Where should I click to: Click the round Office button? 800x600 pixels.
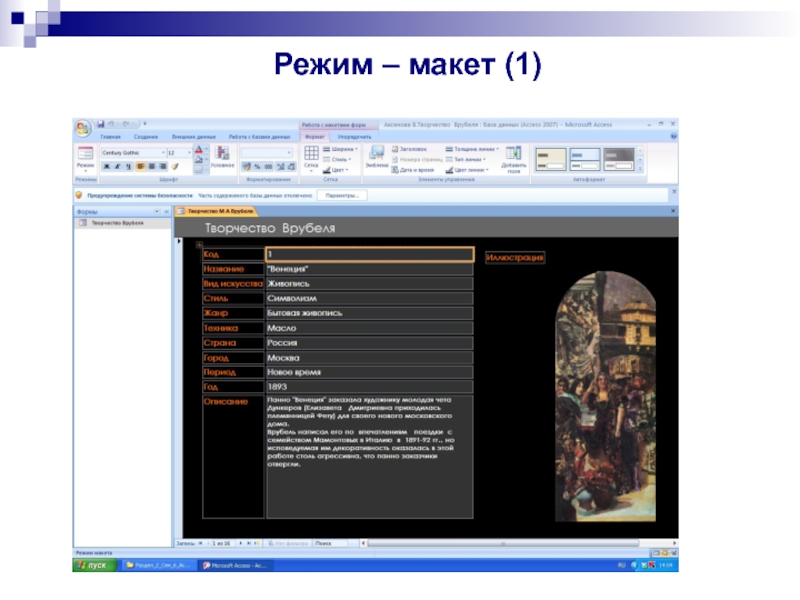80,126
